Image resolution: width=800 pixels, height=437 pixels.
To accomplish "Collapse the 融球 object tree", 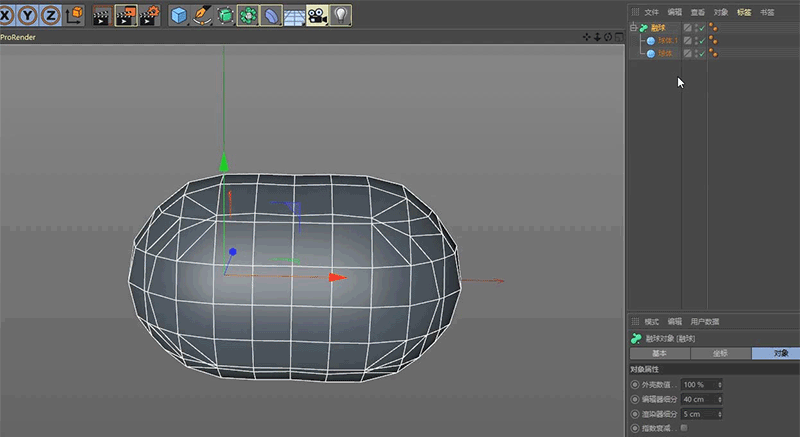I will 632,28.
